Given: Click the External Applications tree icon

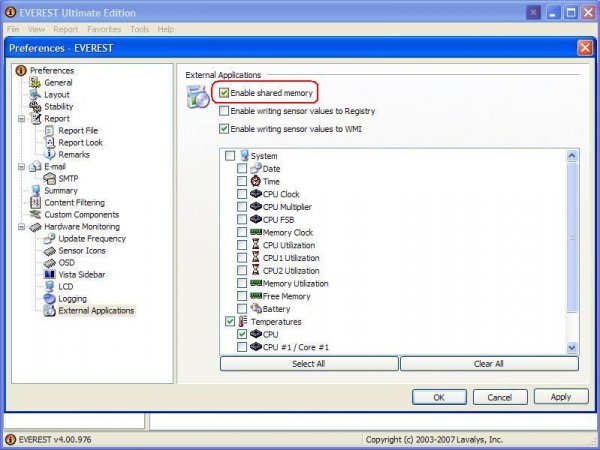Looking at the screenshot, I should coord(49,310).
